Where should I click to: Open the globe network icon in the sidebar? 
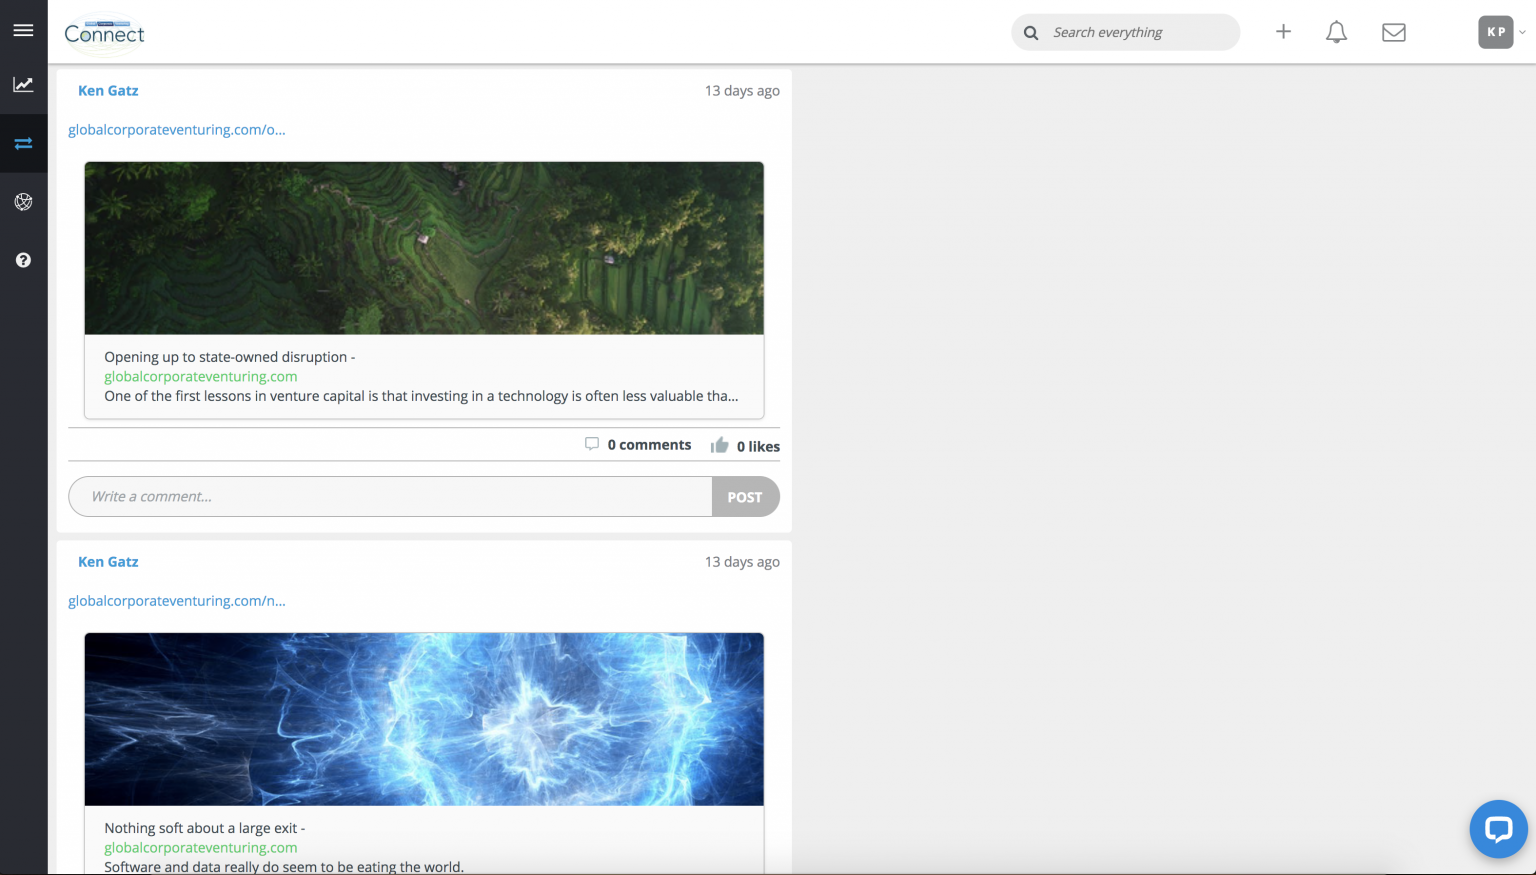pyautogui.click(x=23, y=202)
